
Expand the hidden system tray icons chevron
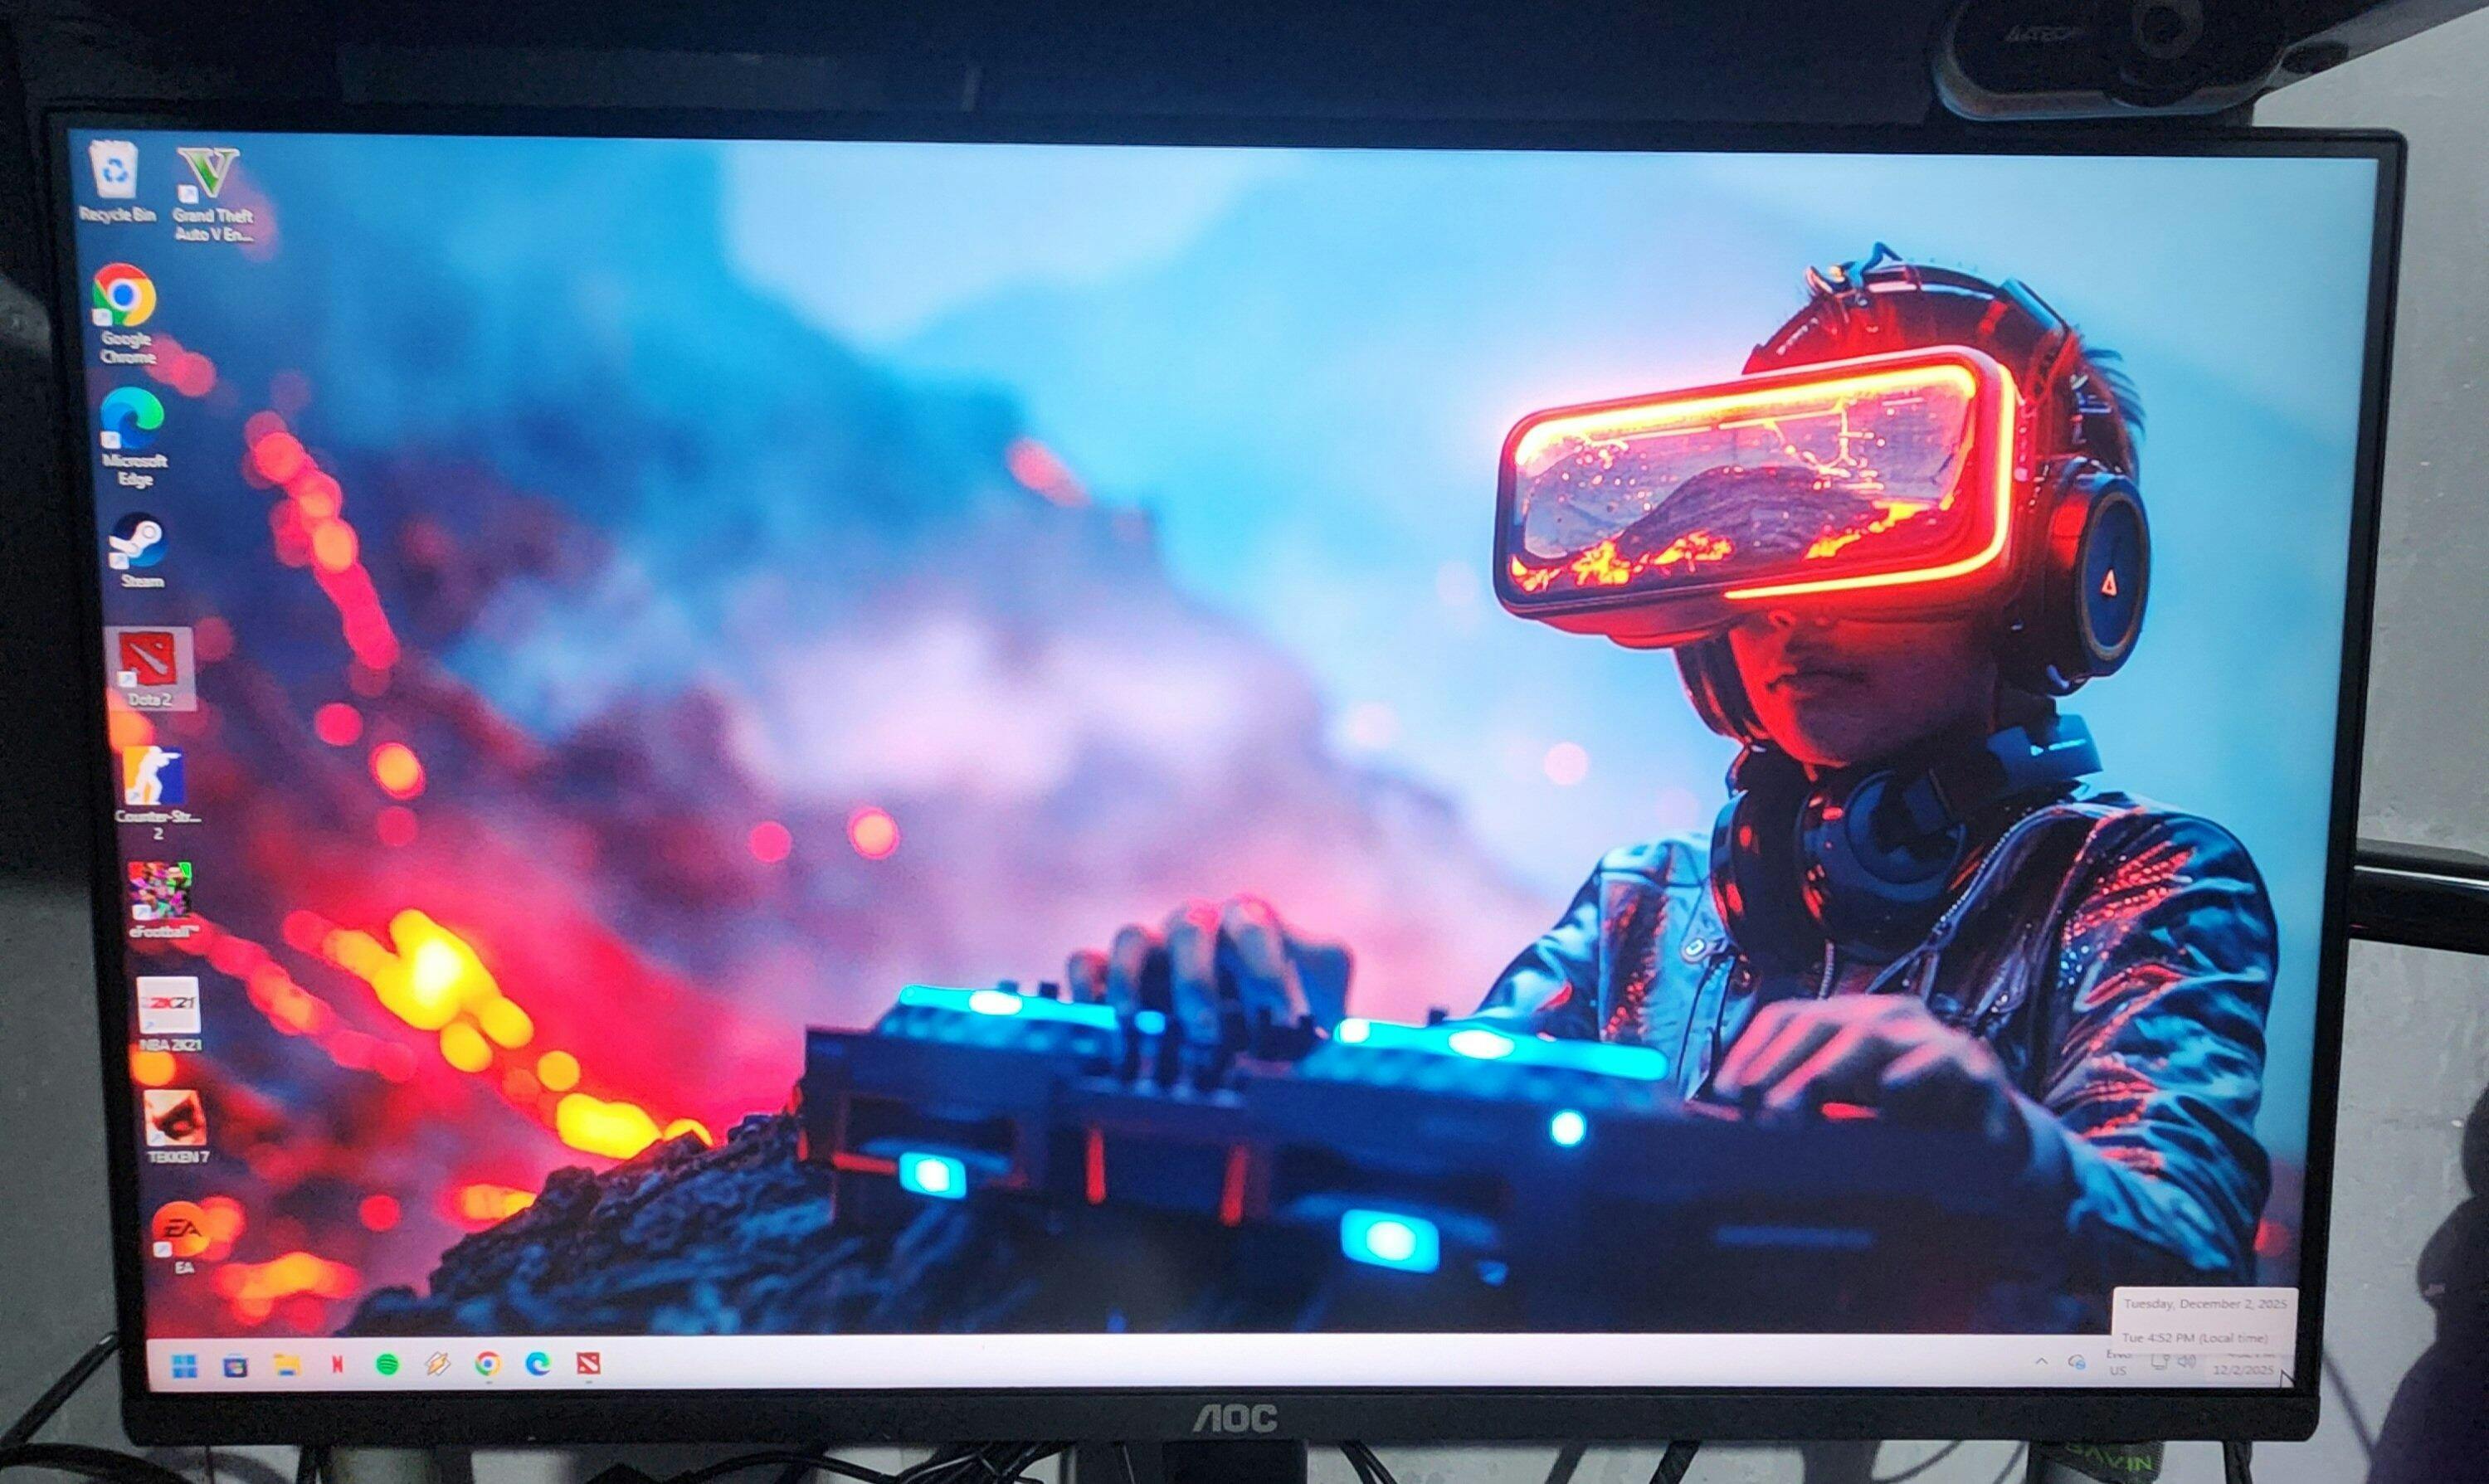(2041, 1361)
